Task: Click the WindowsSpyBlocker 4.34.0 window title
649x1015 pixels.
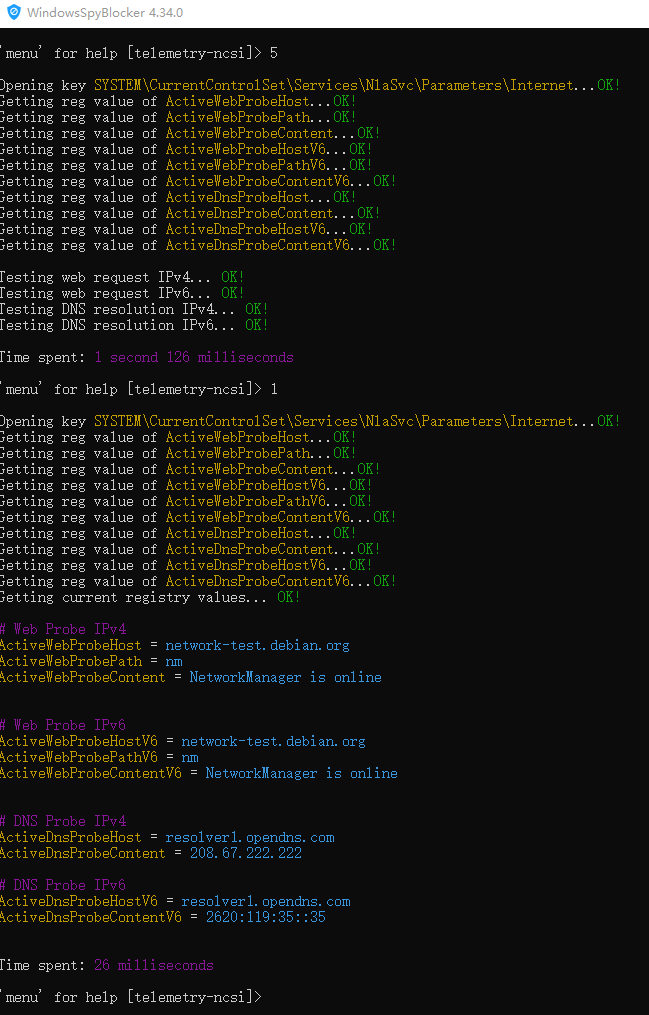Action: coord(105,13)
